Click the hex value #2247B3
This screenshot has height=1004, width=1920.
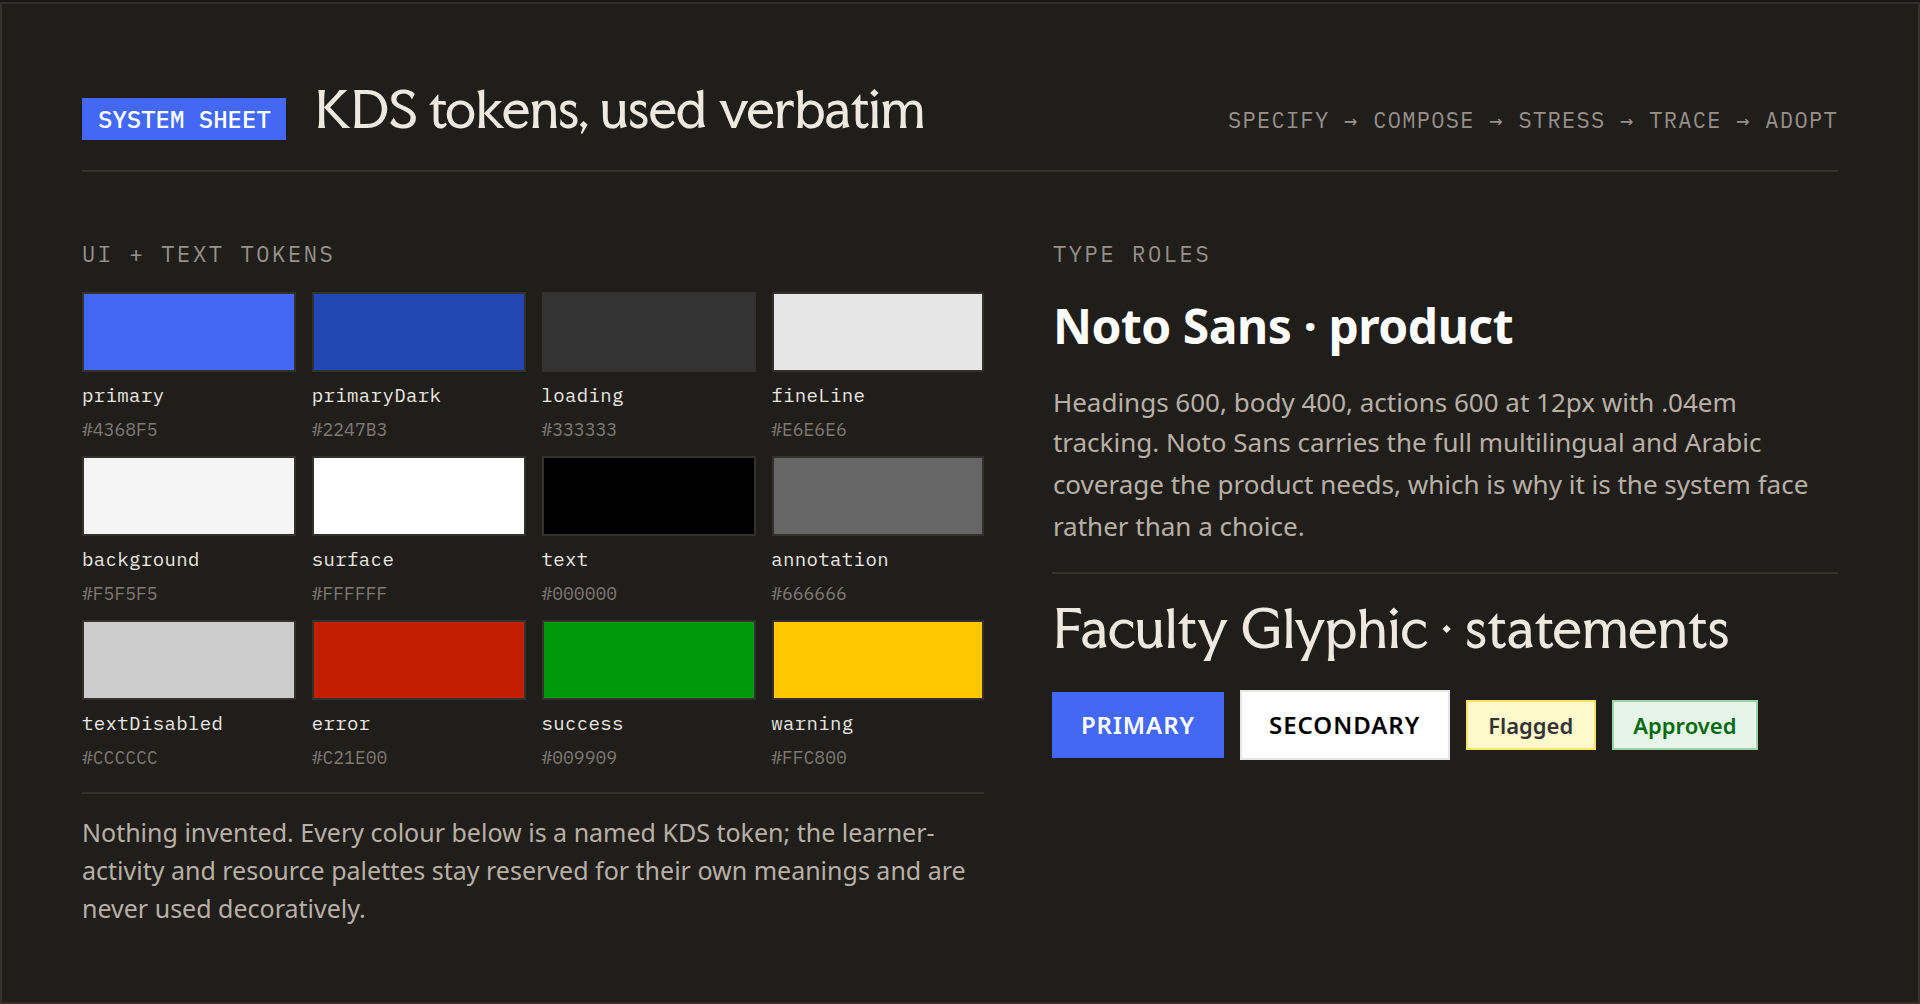[350, 430]
